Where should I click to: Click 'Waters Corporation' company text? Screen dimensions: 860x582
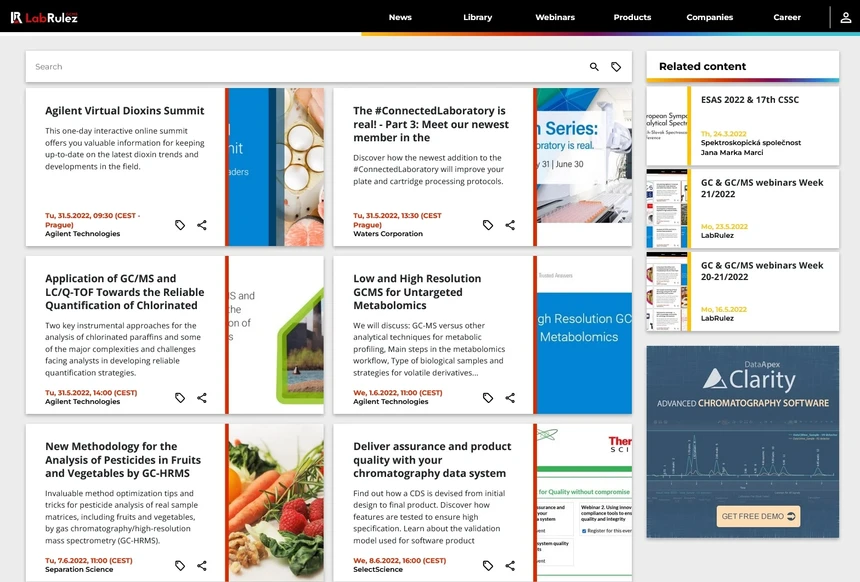pos(388,234)
